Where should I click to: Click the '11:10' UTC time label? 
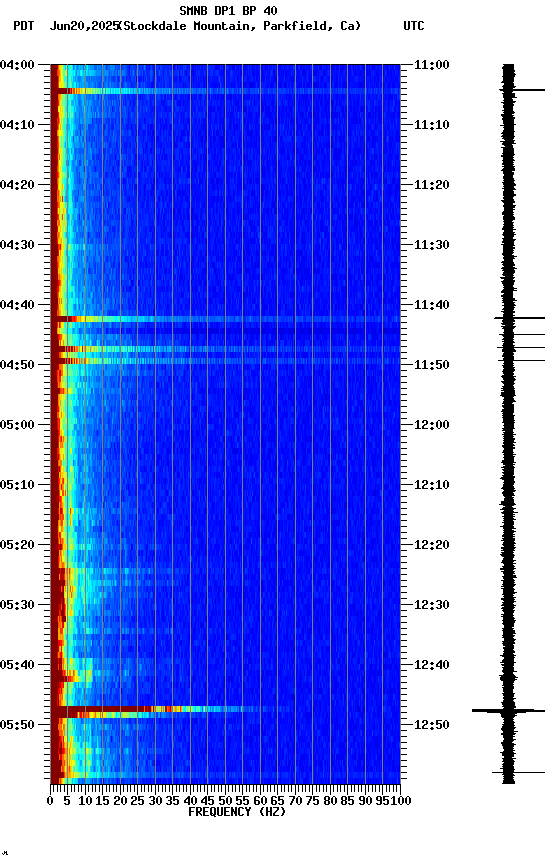(x=431, y=125)
